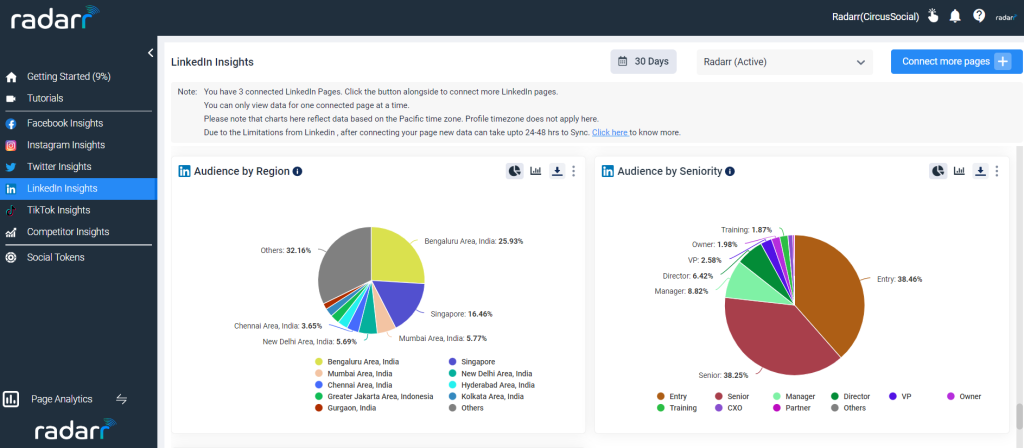
Task: Click the Tutorials video camera icon
Action: point(10,99)
